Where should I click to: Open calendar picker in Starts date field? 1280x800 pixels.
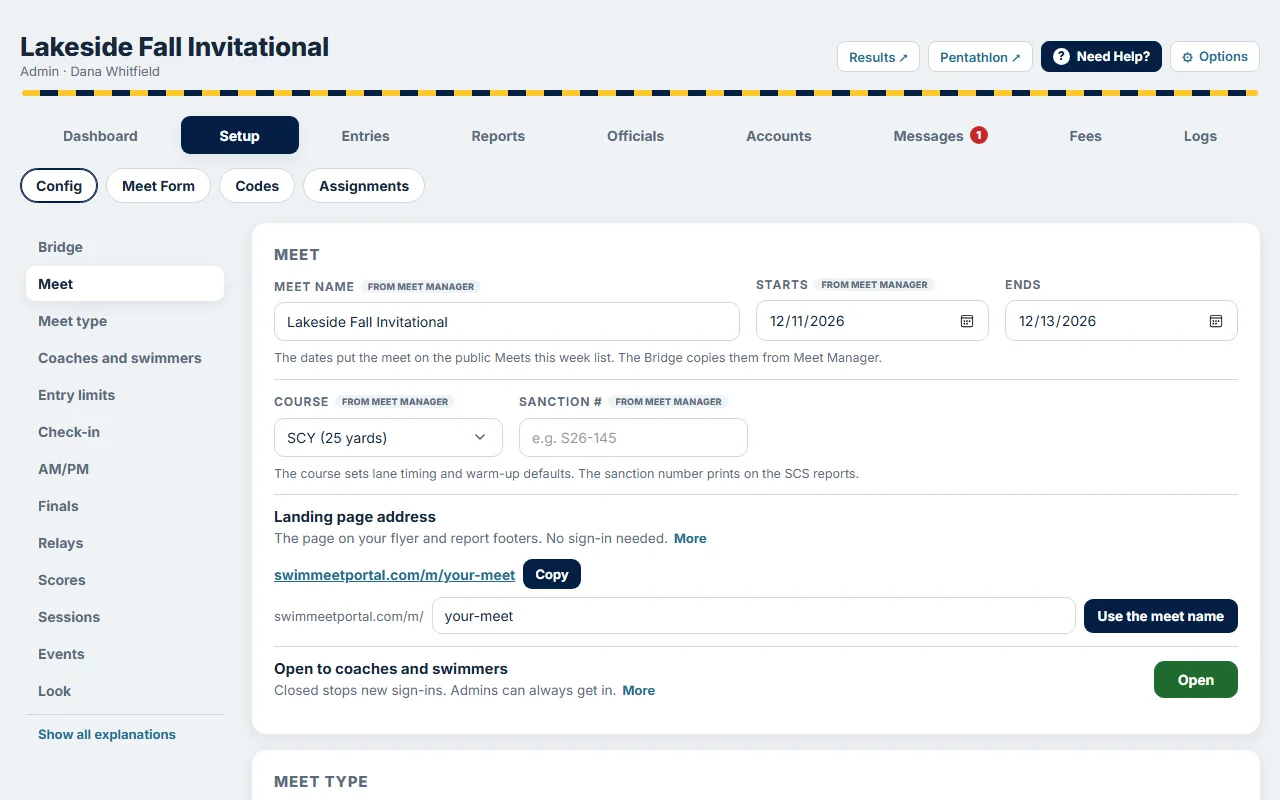coord(967,321)
